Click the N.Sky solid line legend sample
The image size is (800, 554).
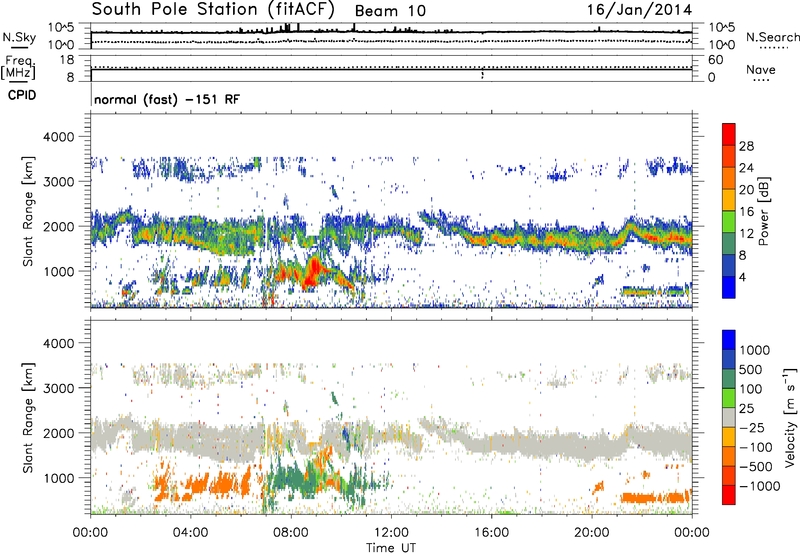(x=19, y=48)
